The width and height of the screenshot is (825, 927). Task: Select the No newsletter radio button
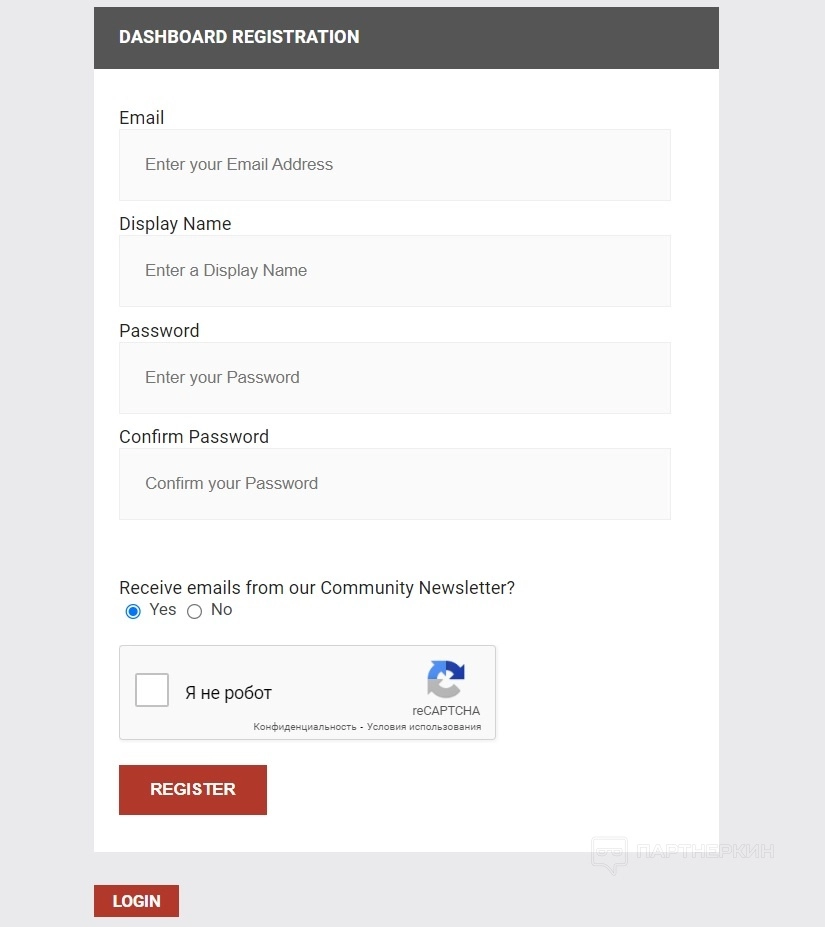tap(195, 611)
